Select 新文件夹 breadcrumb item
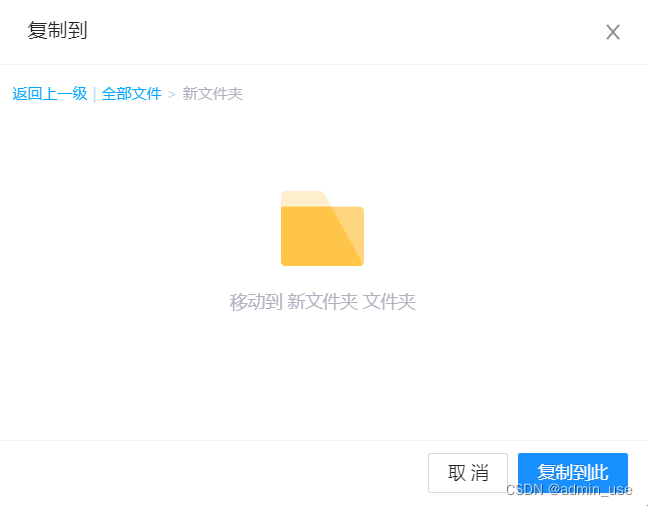648x506 pixels. [212, 94]
